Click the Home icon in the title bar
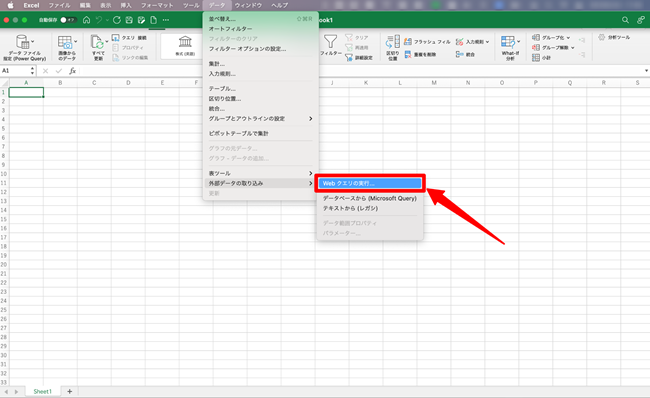 [86, 20]
